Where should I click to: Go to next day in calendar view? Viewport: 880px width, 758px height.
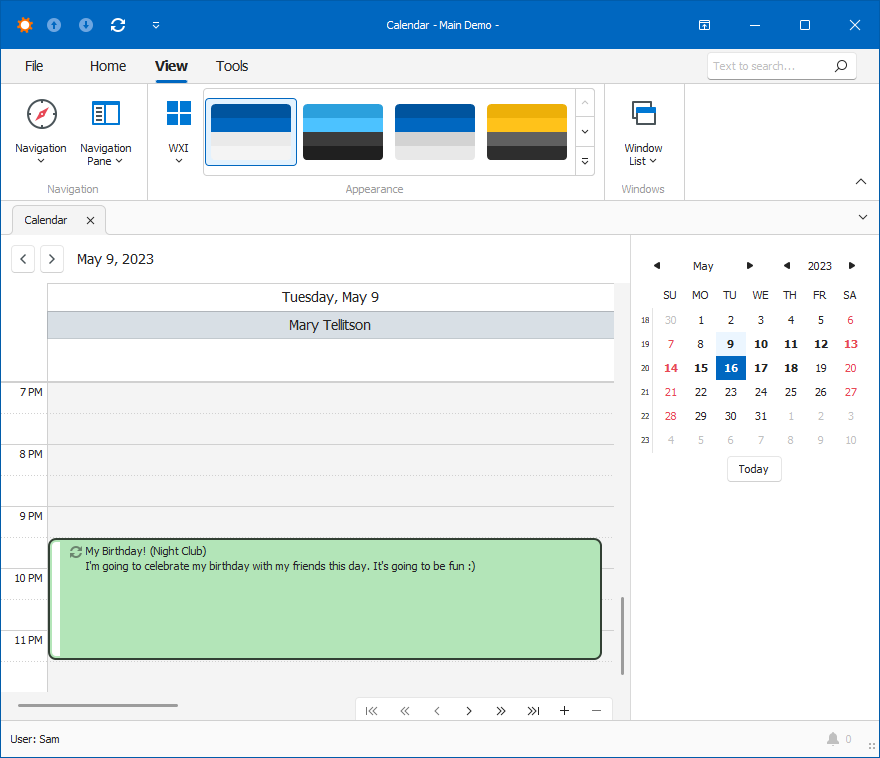[x=52, y=259]
